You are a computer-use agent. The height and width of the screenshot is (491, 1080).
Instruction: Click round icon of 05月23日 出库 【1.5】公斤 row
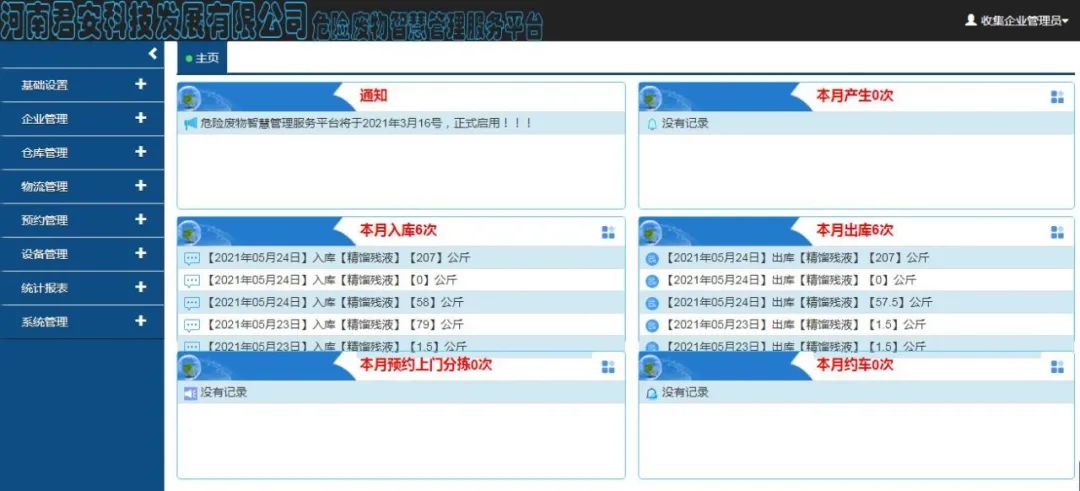[652, 325]
